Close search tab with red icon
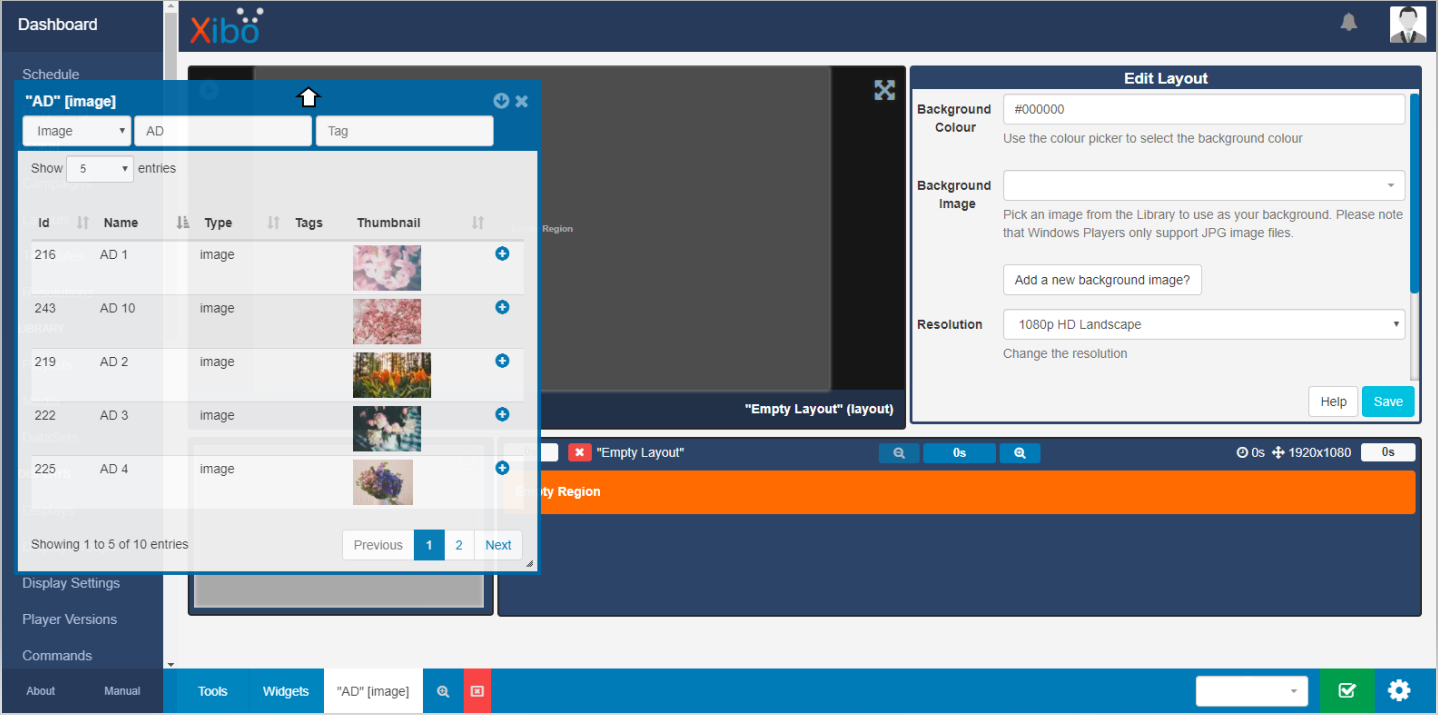 477,691
